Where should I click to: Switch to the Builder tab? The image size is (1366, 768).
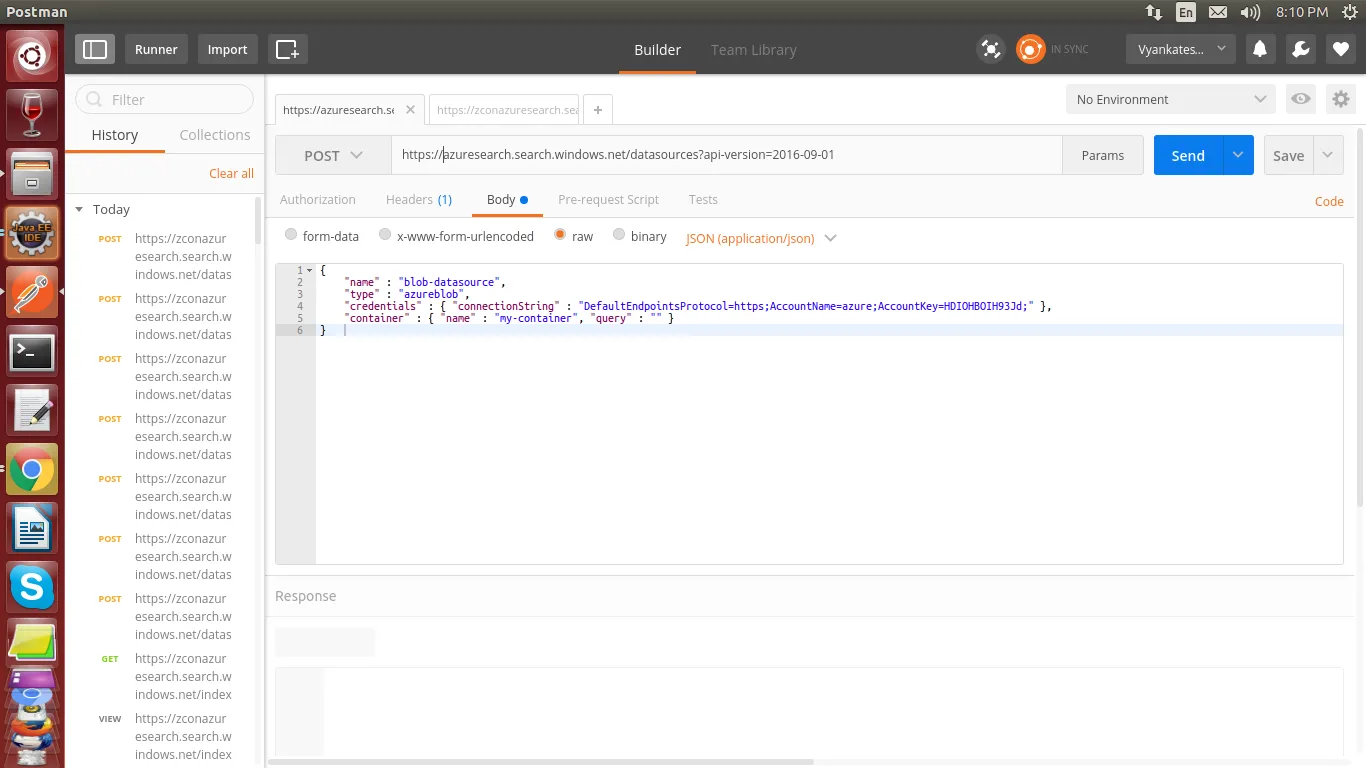(x=657, y=49)
